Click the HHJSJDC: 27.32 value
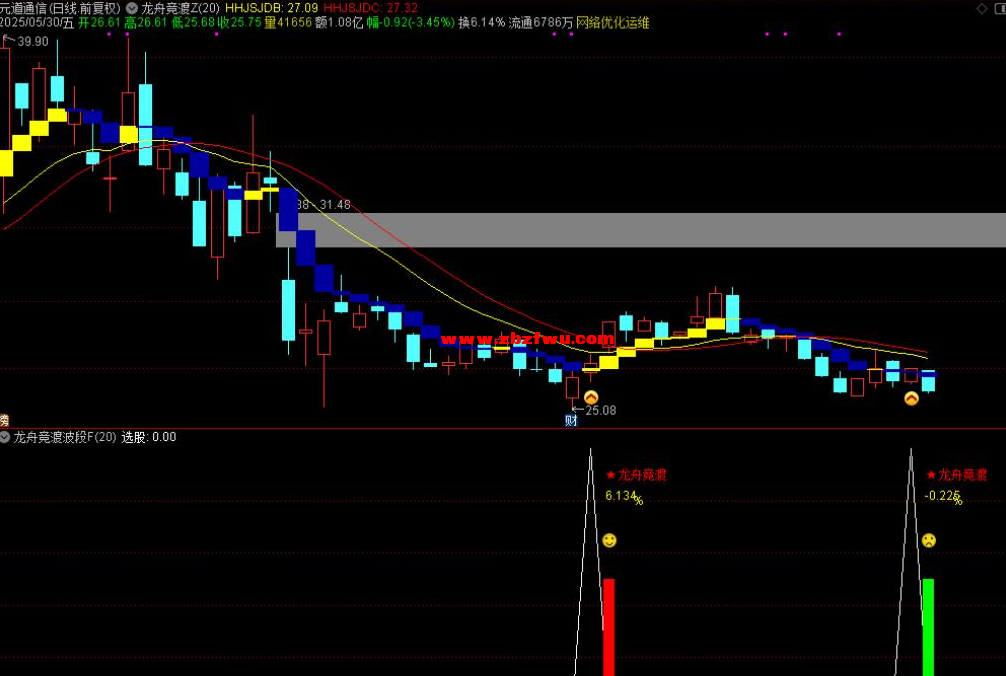 point(371,8)
